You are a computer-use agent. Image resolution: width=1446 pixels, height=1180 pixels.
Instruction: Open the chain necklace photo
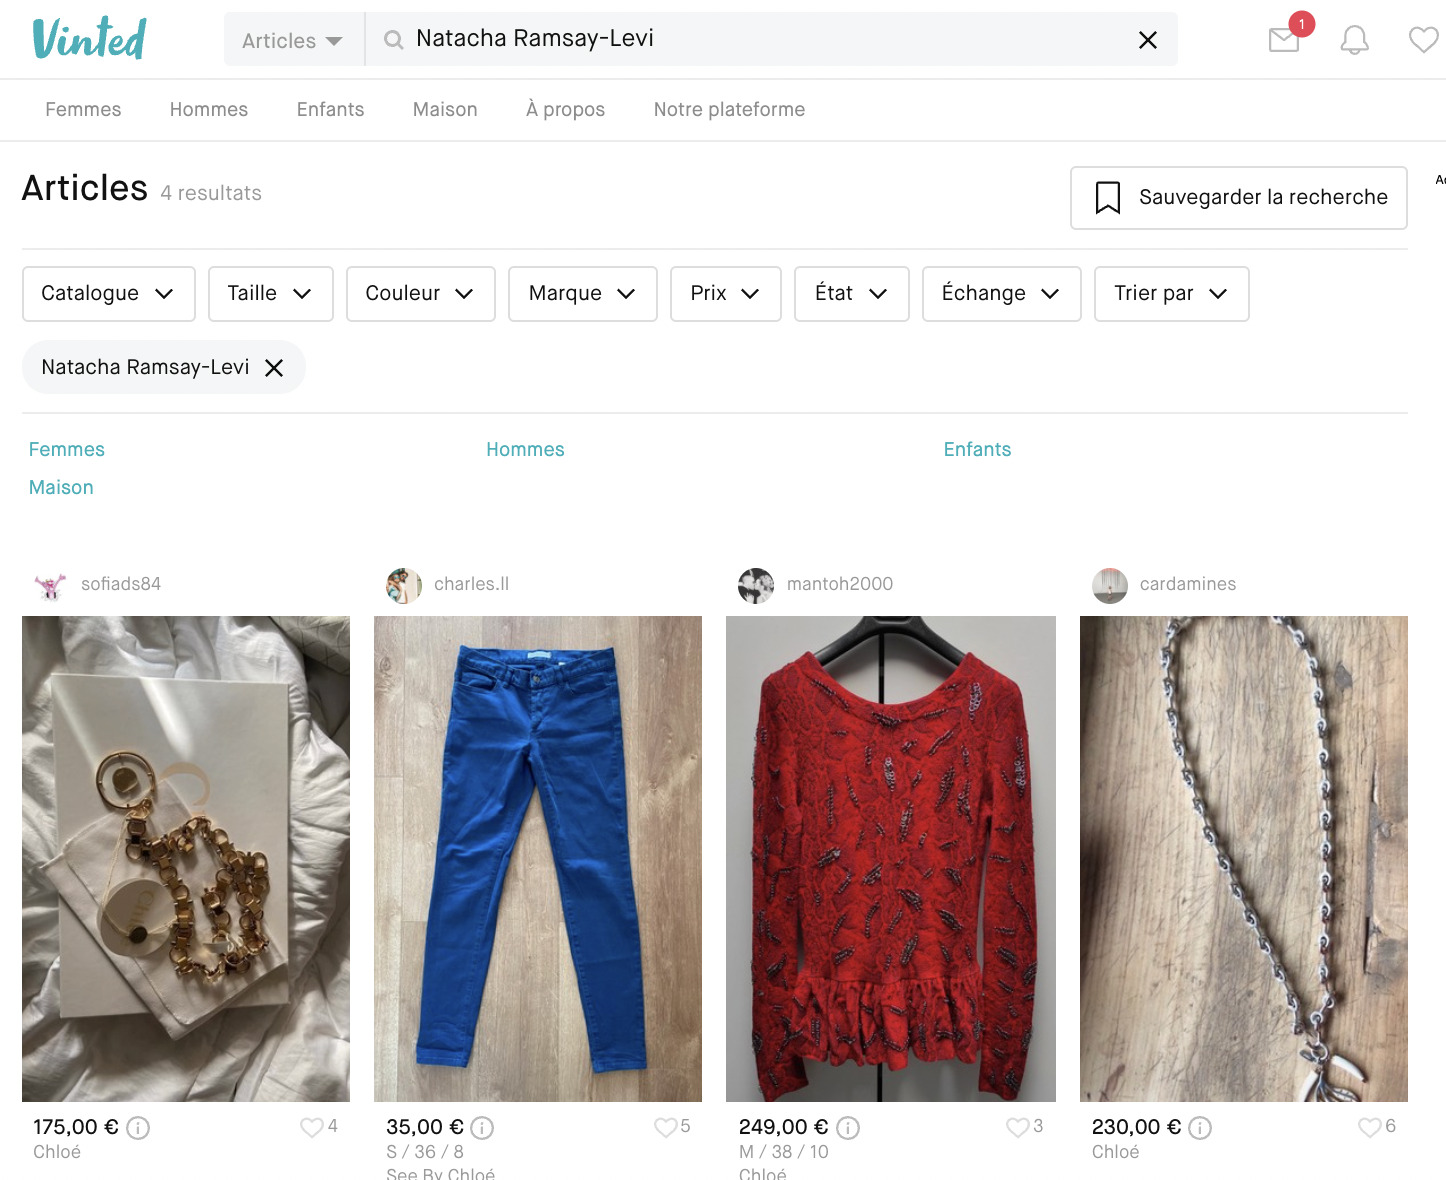tap(1244, 859)
